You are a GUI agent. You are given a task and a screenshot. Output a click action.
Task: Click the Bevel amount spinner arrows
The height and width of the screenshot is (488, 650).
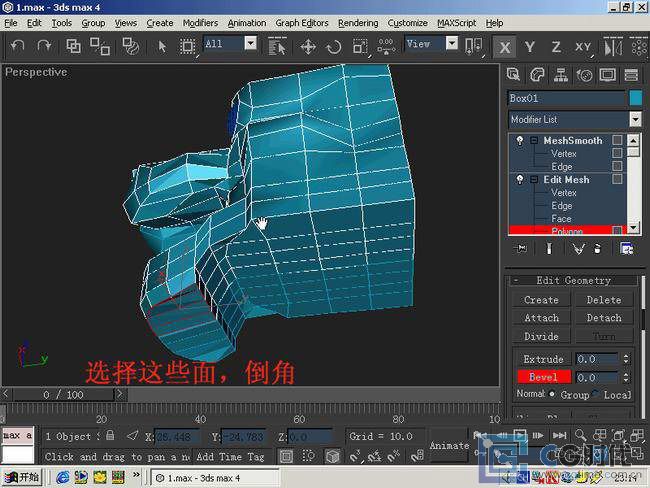pyautogui.click(x=626, y=377)
